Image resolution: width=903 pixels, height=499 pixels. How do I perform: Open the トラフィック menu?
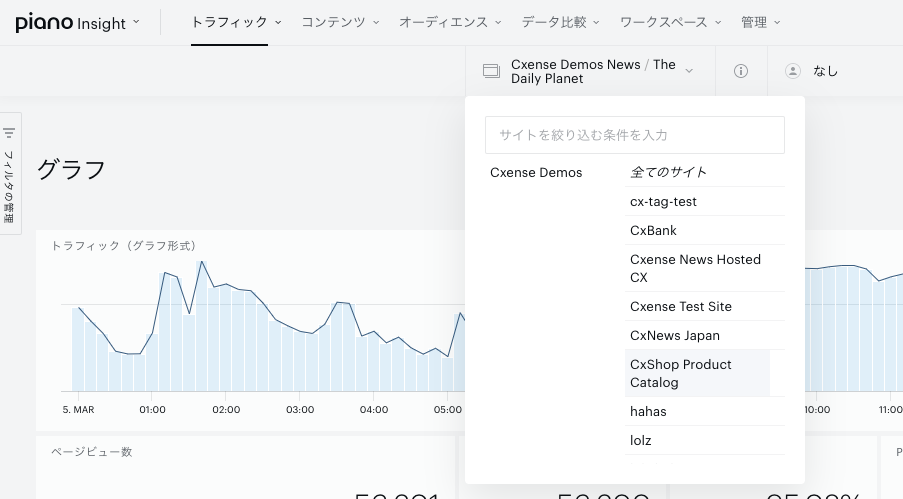tap(236, 22)
